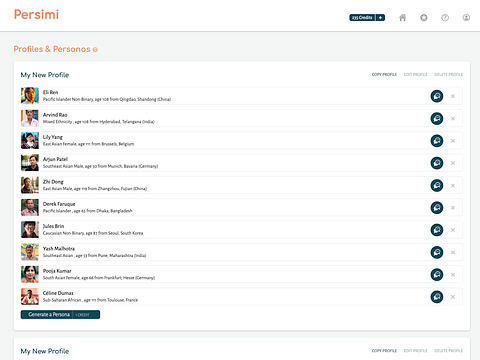Viewport: 480px width, 360px height.
Task: Click COPY PROFILE for first profile
Action: [384, 75]
